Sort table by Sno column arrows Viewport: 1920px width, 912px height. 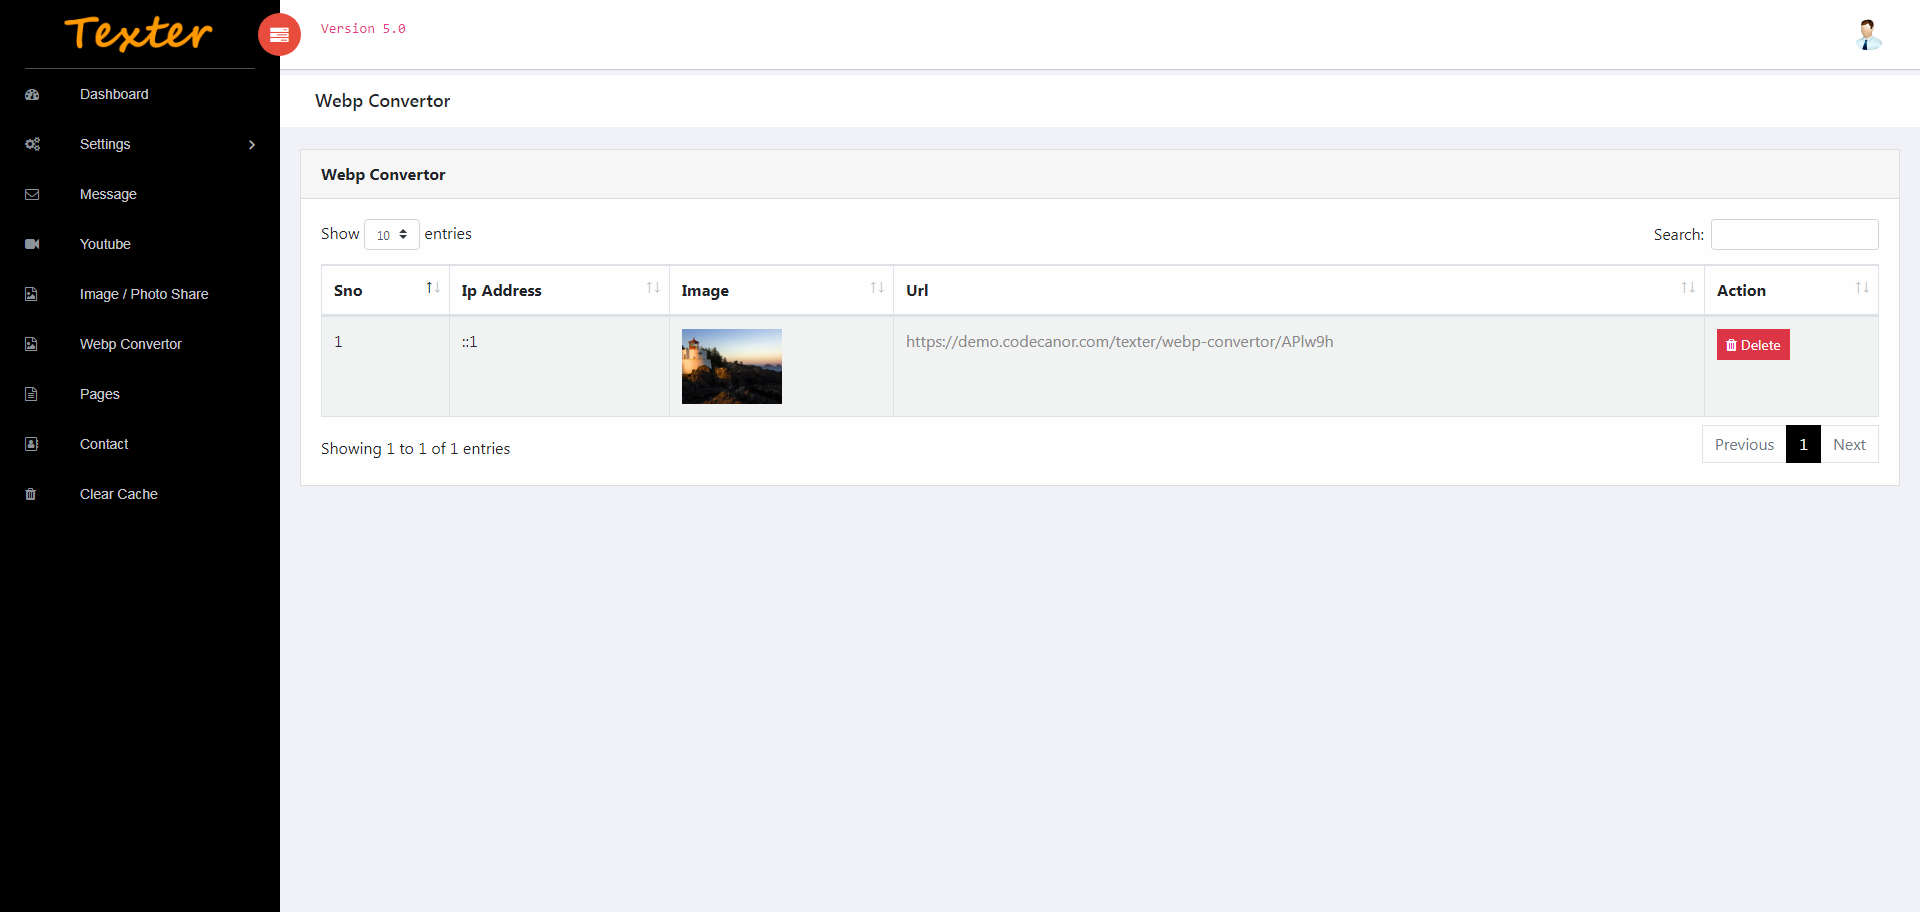click(x=433, y=288)
